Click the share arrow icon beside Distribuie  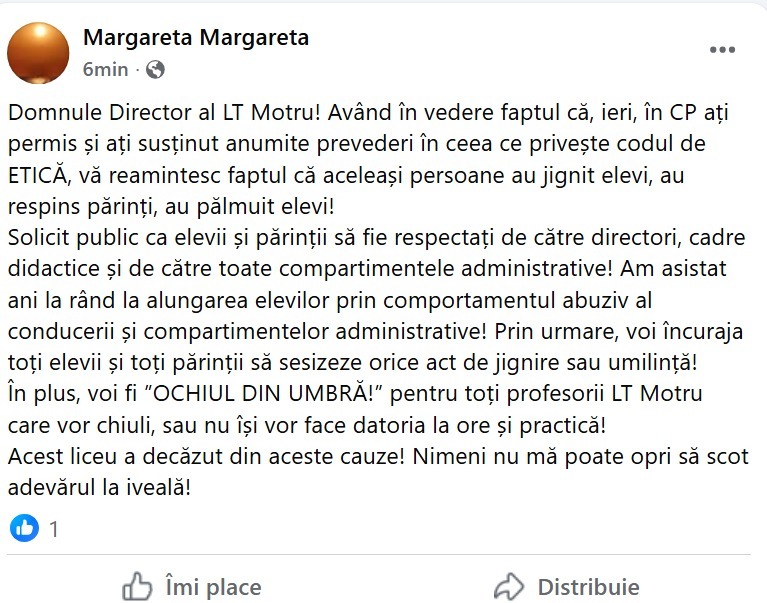pyautogui.click(x=509, y=586)
